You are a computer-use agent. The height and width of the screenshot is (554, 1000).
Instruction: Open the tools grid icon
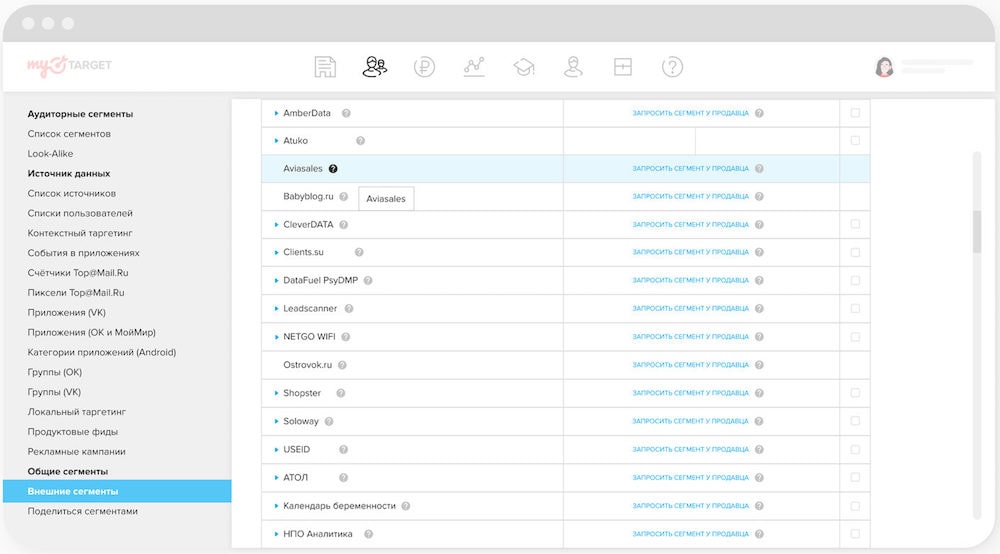623,67
